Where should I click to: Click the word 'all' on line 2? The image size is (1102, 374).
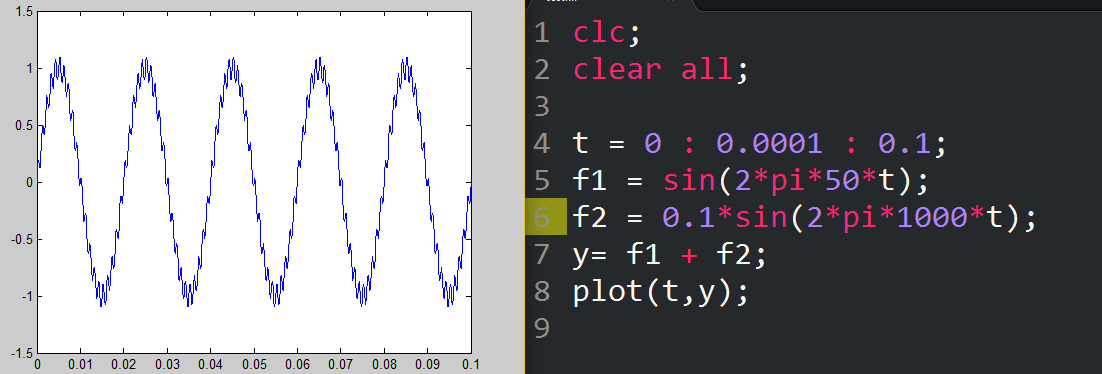pyautogui.click(x=706, y=70)
